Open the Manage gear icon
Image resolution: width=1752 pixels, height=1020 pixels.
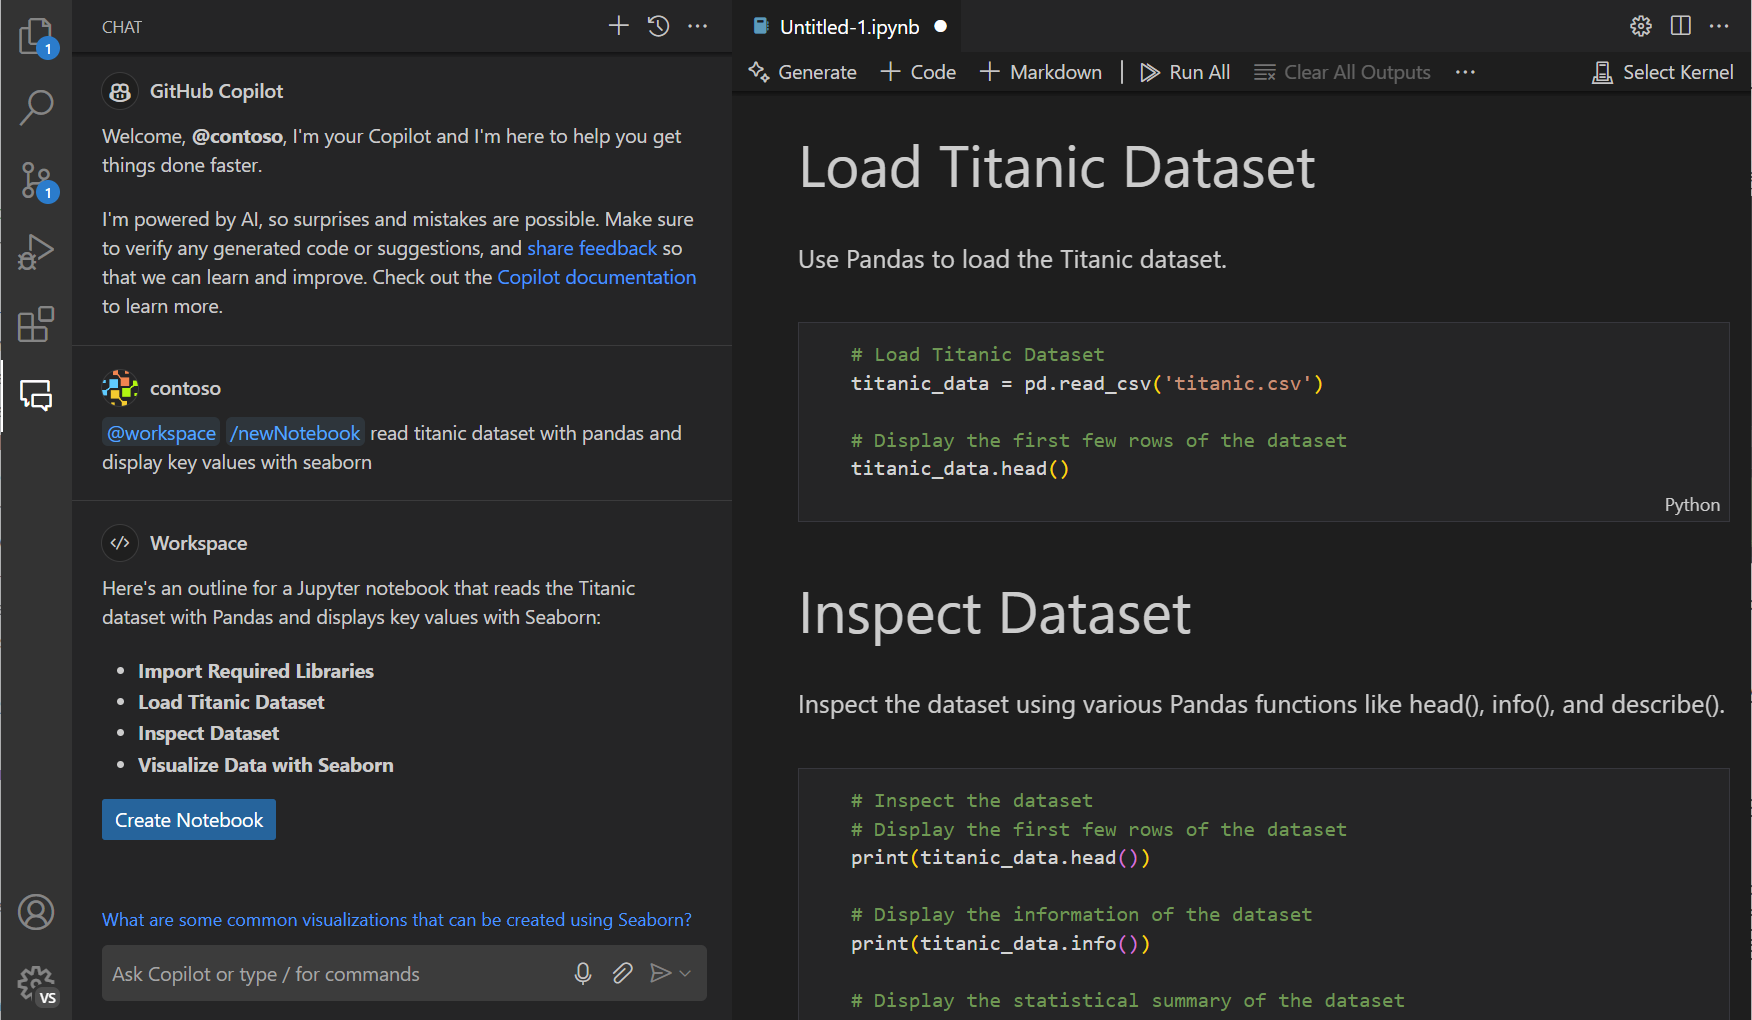click(x=36, y=984)
